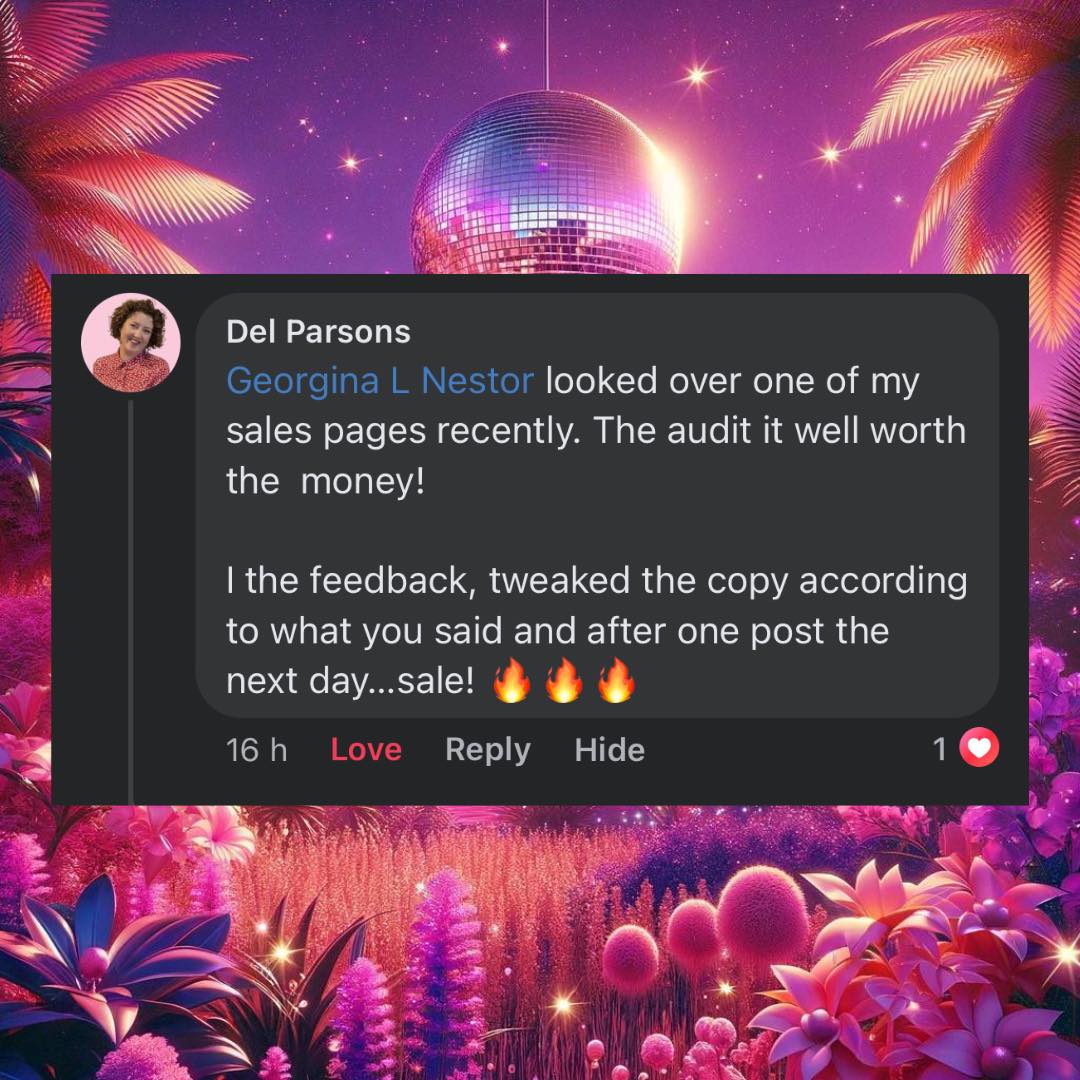
Task: Hide this comment
Action: click(x=610, y=749)
